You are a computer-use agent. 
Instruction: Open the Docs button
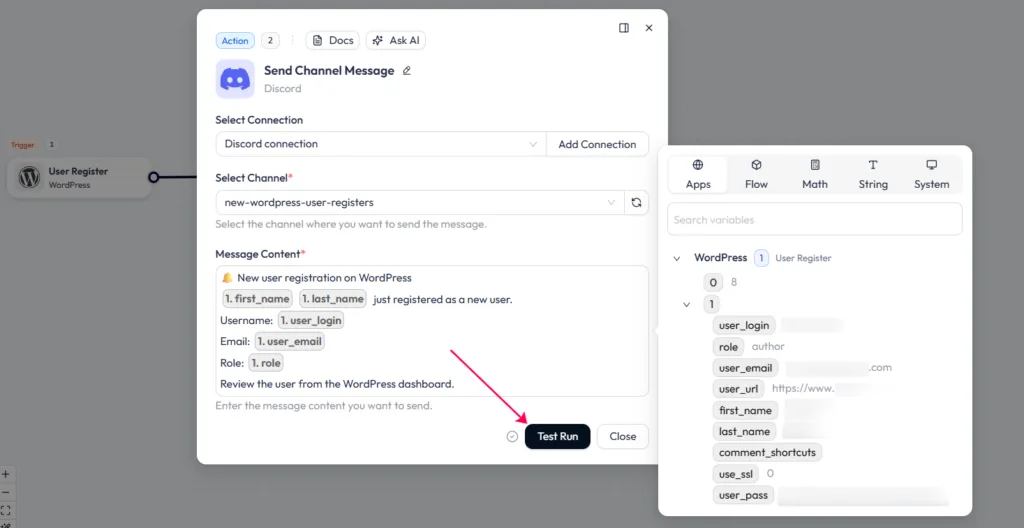(333, 41)
